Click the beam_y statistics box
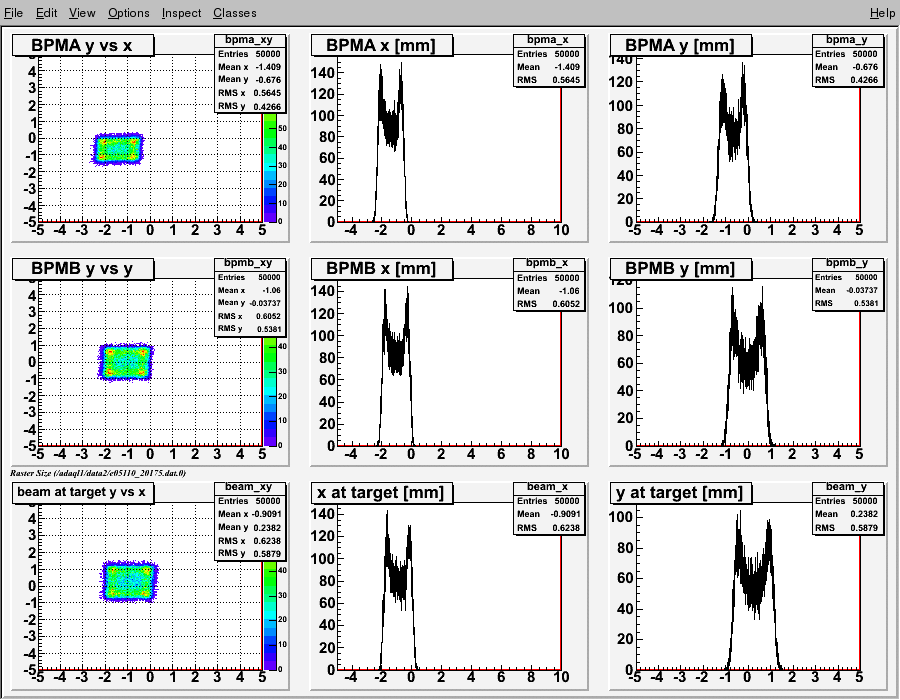 click(x=848, y=508)
